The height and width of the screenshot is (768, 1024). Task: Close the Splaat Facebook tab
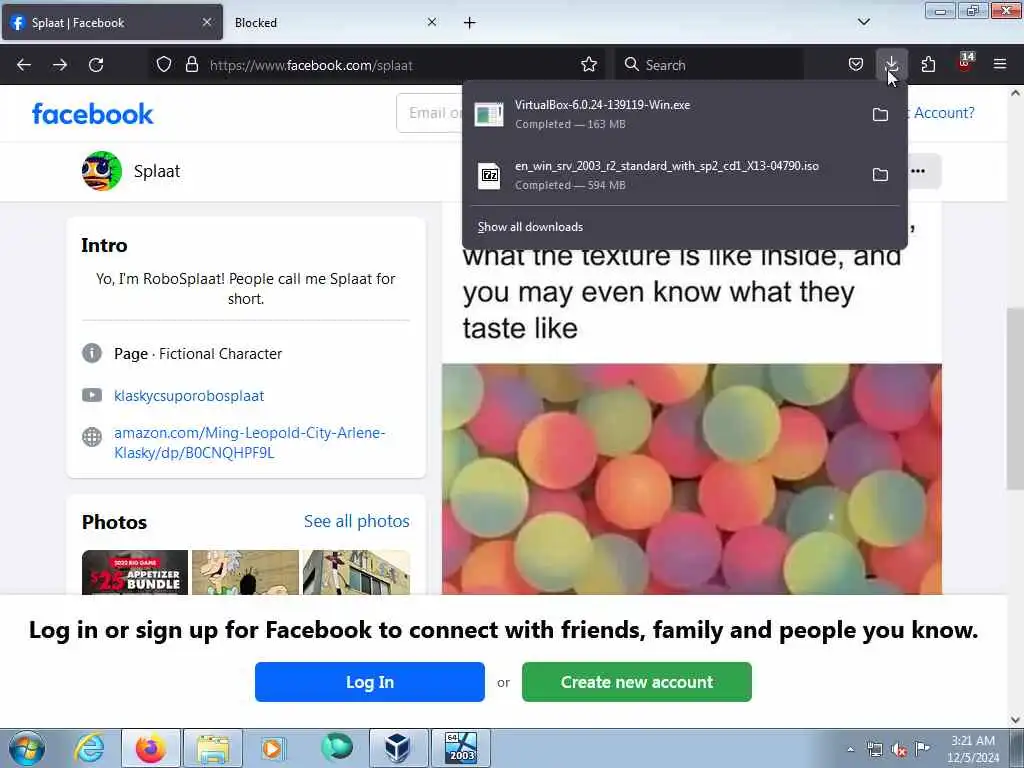click(206, 22)
